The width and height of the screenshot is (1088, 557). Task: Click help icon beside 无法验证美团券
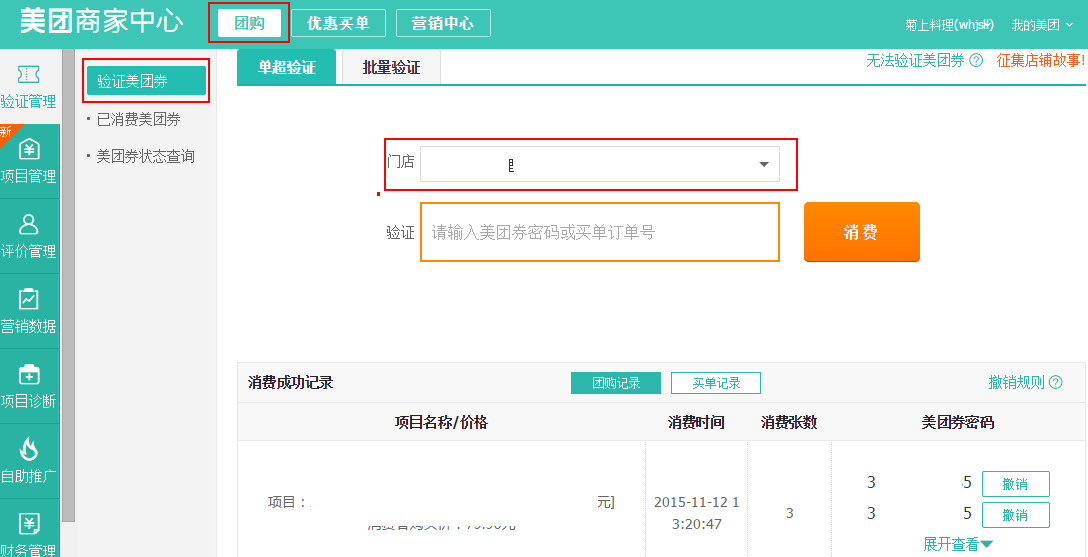tap(976, 60)
